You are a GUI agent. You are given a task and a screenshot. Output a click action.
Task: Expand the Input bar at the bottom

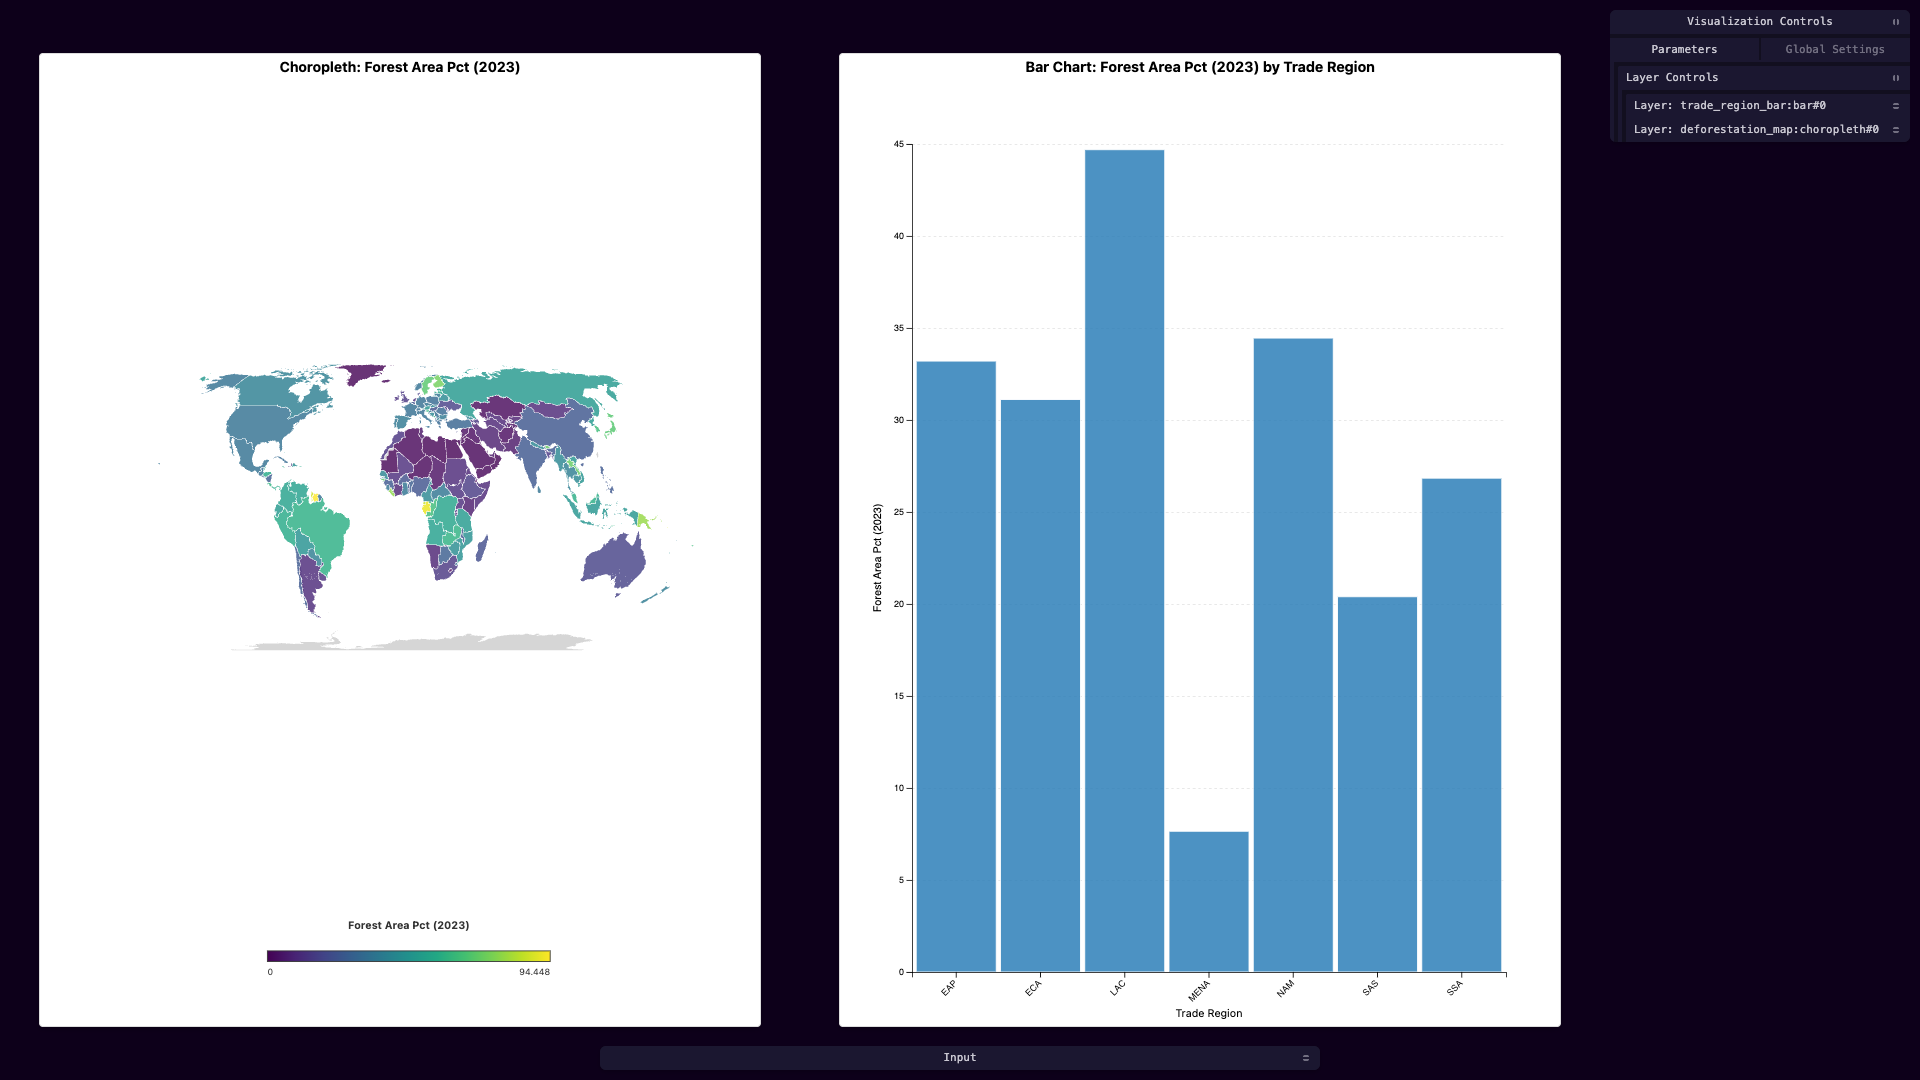pos(960,1058)
